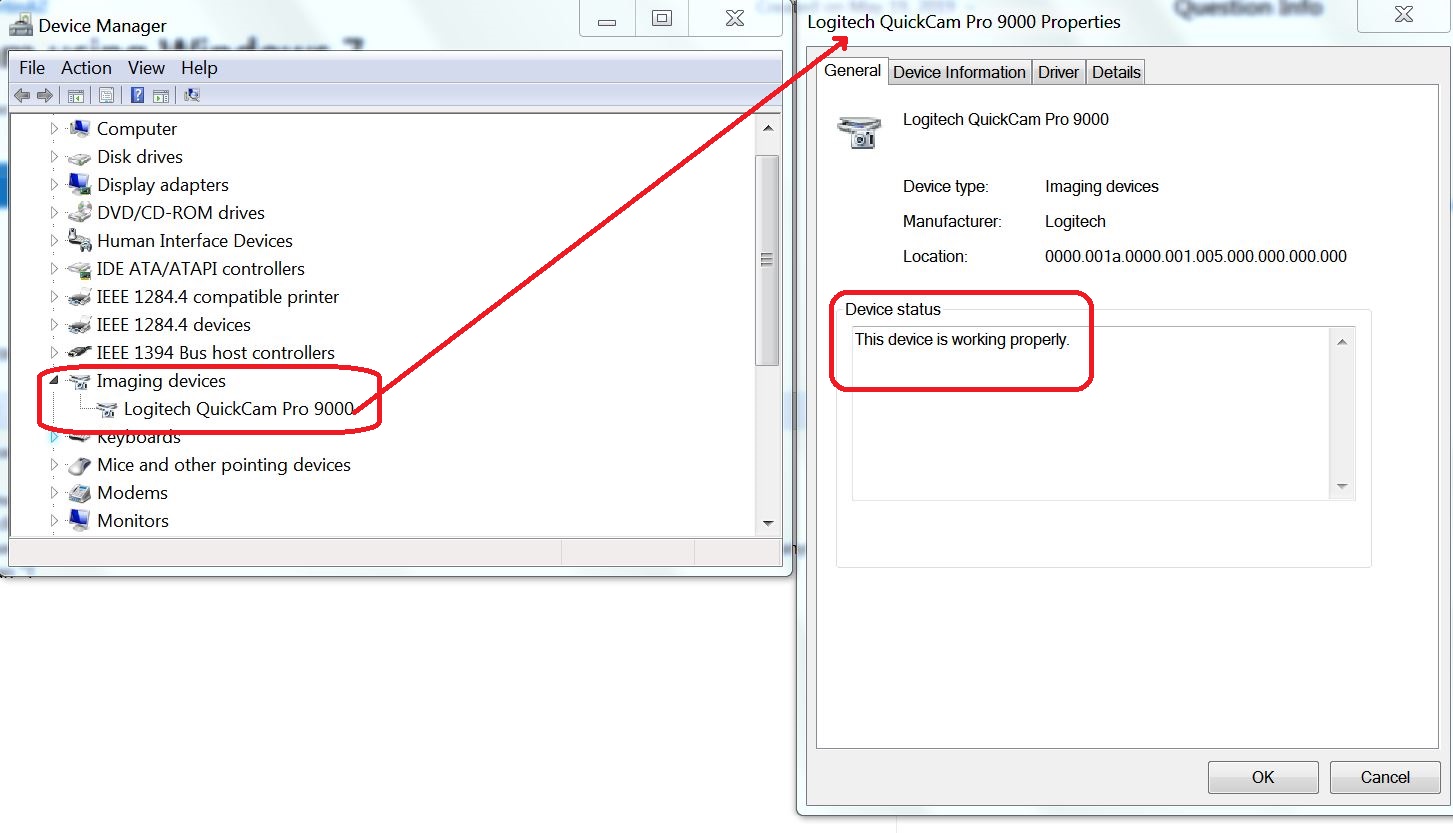Expand the Keyboards node
Screen dimensions: 1453x833
pos(55,437)
